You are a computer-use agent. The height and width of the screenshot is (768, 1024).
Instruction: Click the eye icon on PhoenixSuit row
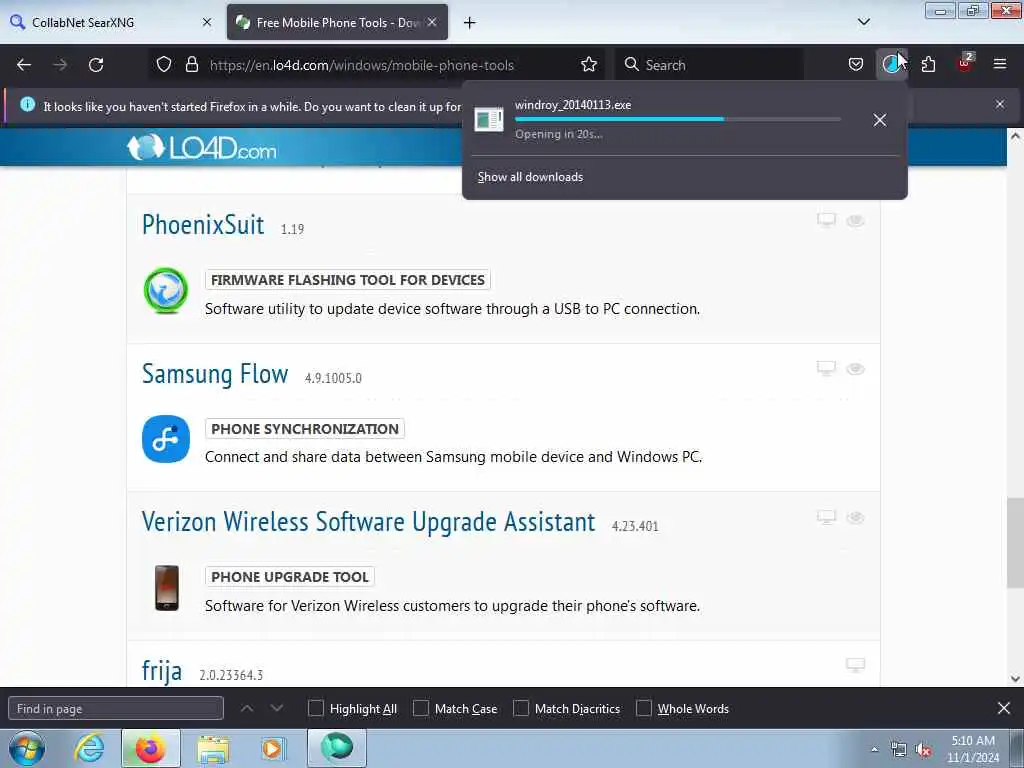856,221
